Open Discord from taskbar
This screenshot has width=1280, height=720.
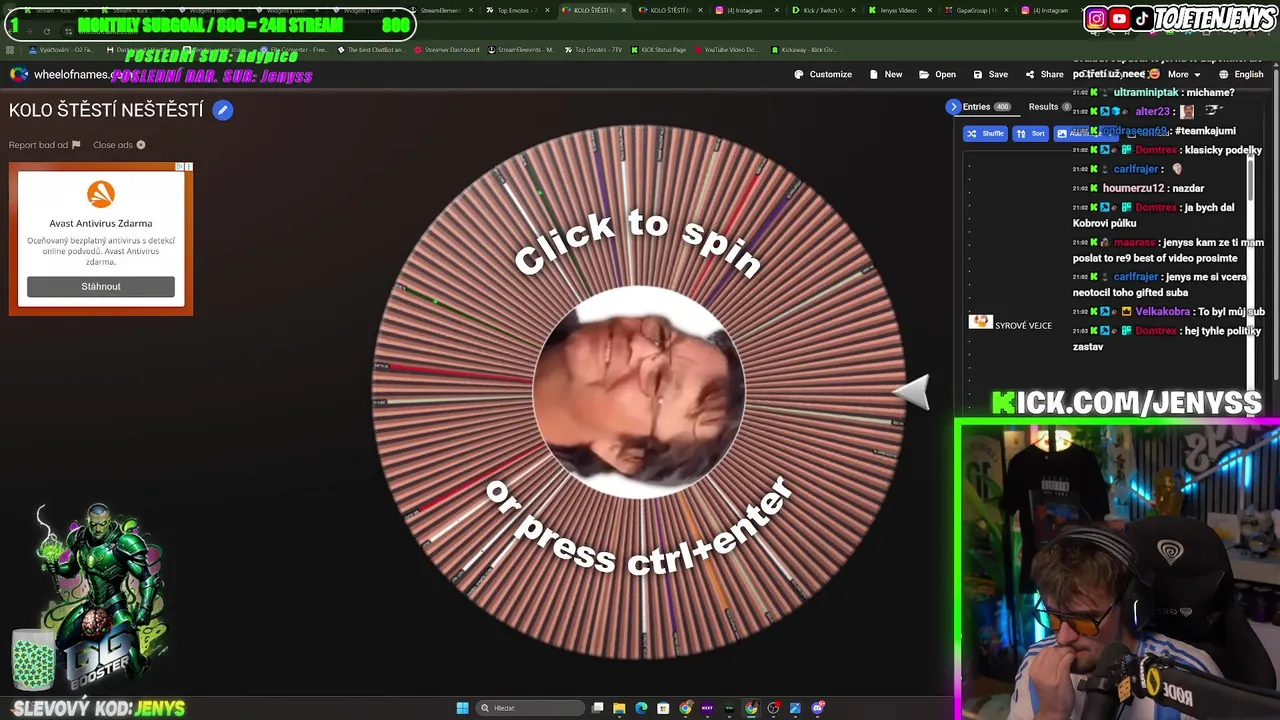(818, 708)
